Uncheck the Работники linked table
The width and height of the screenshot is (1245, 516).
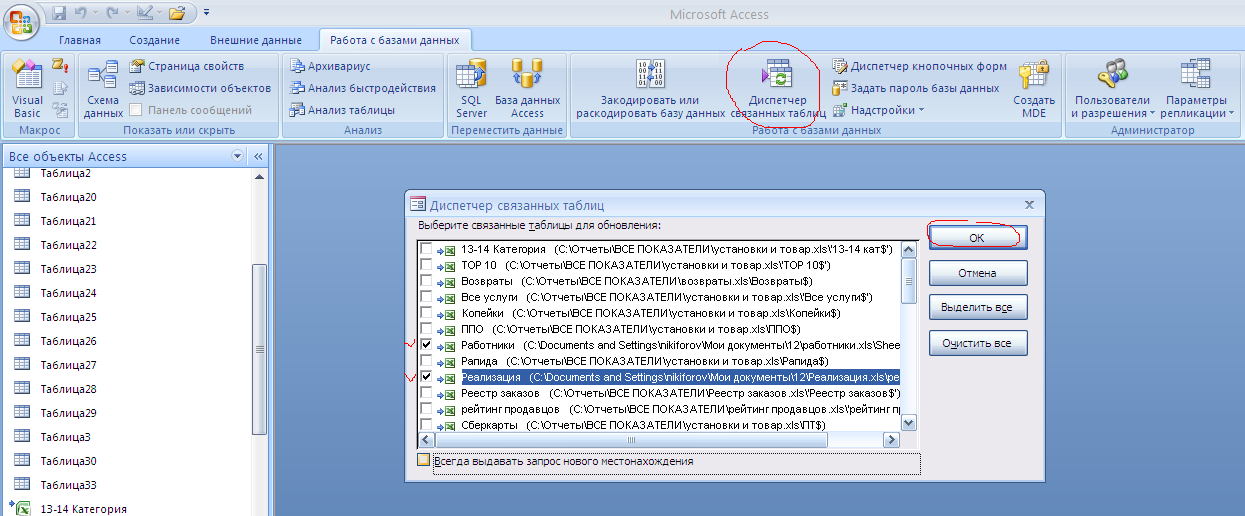427,345
